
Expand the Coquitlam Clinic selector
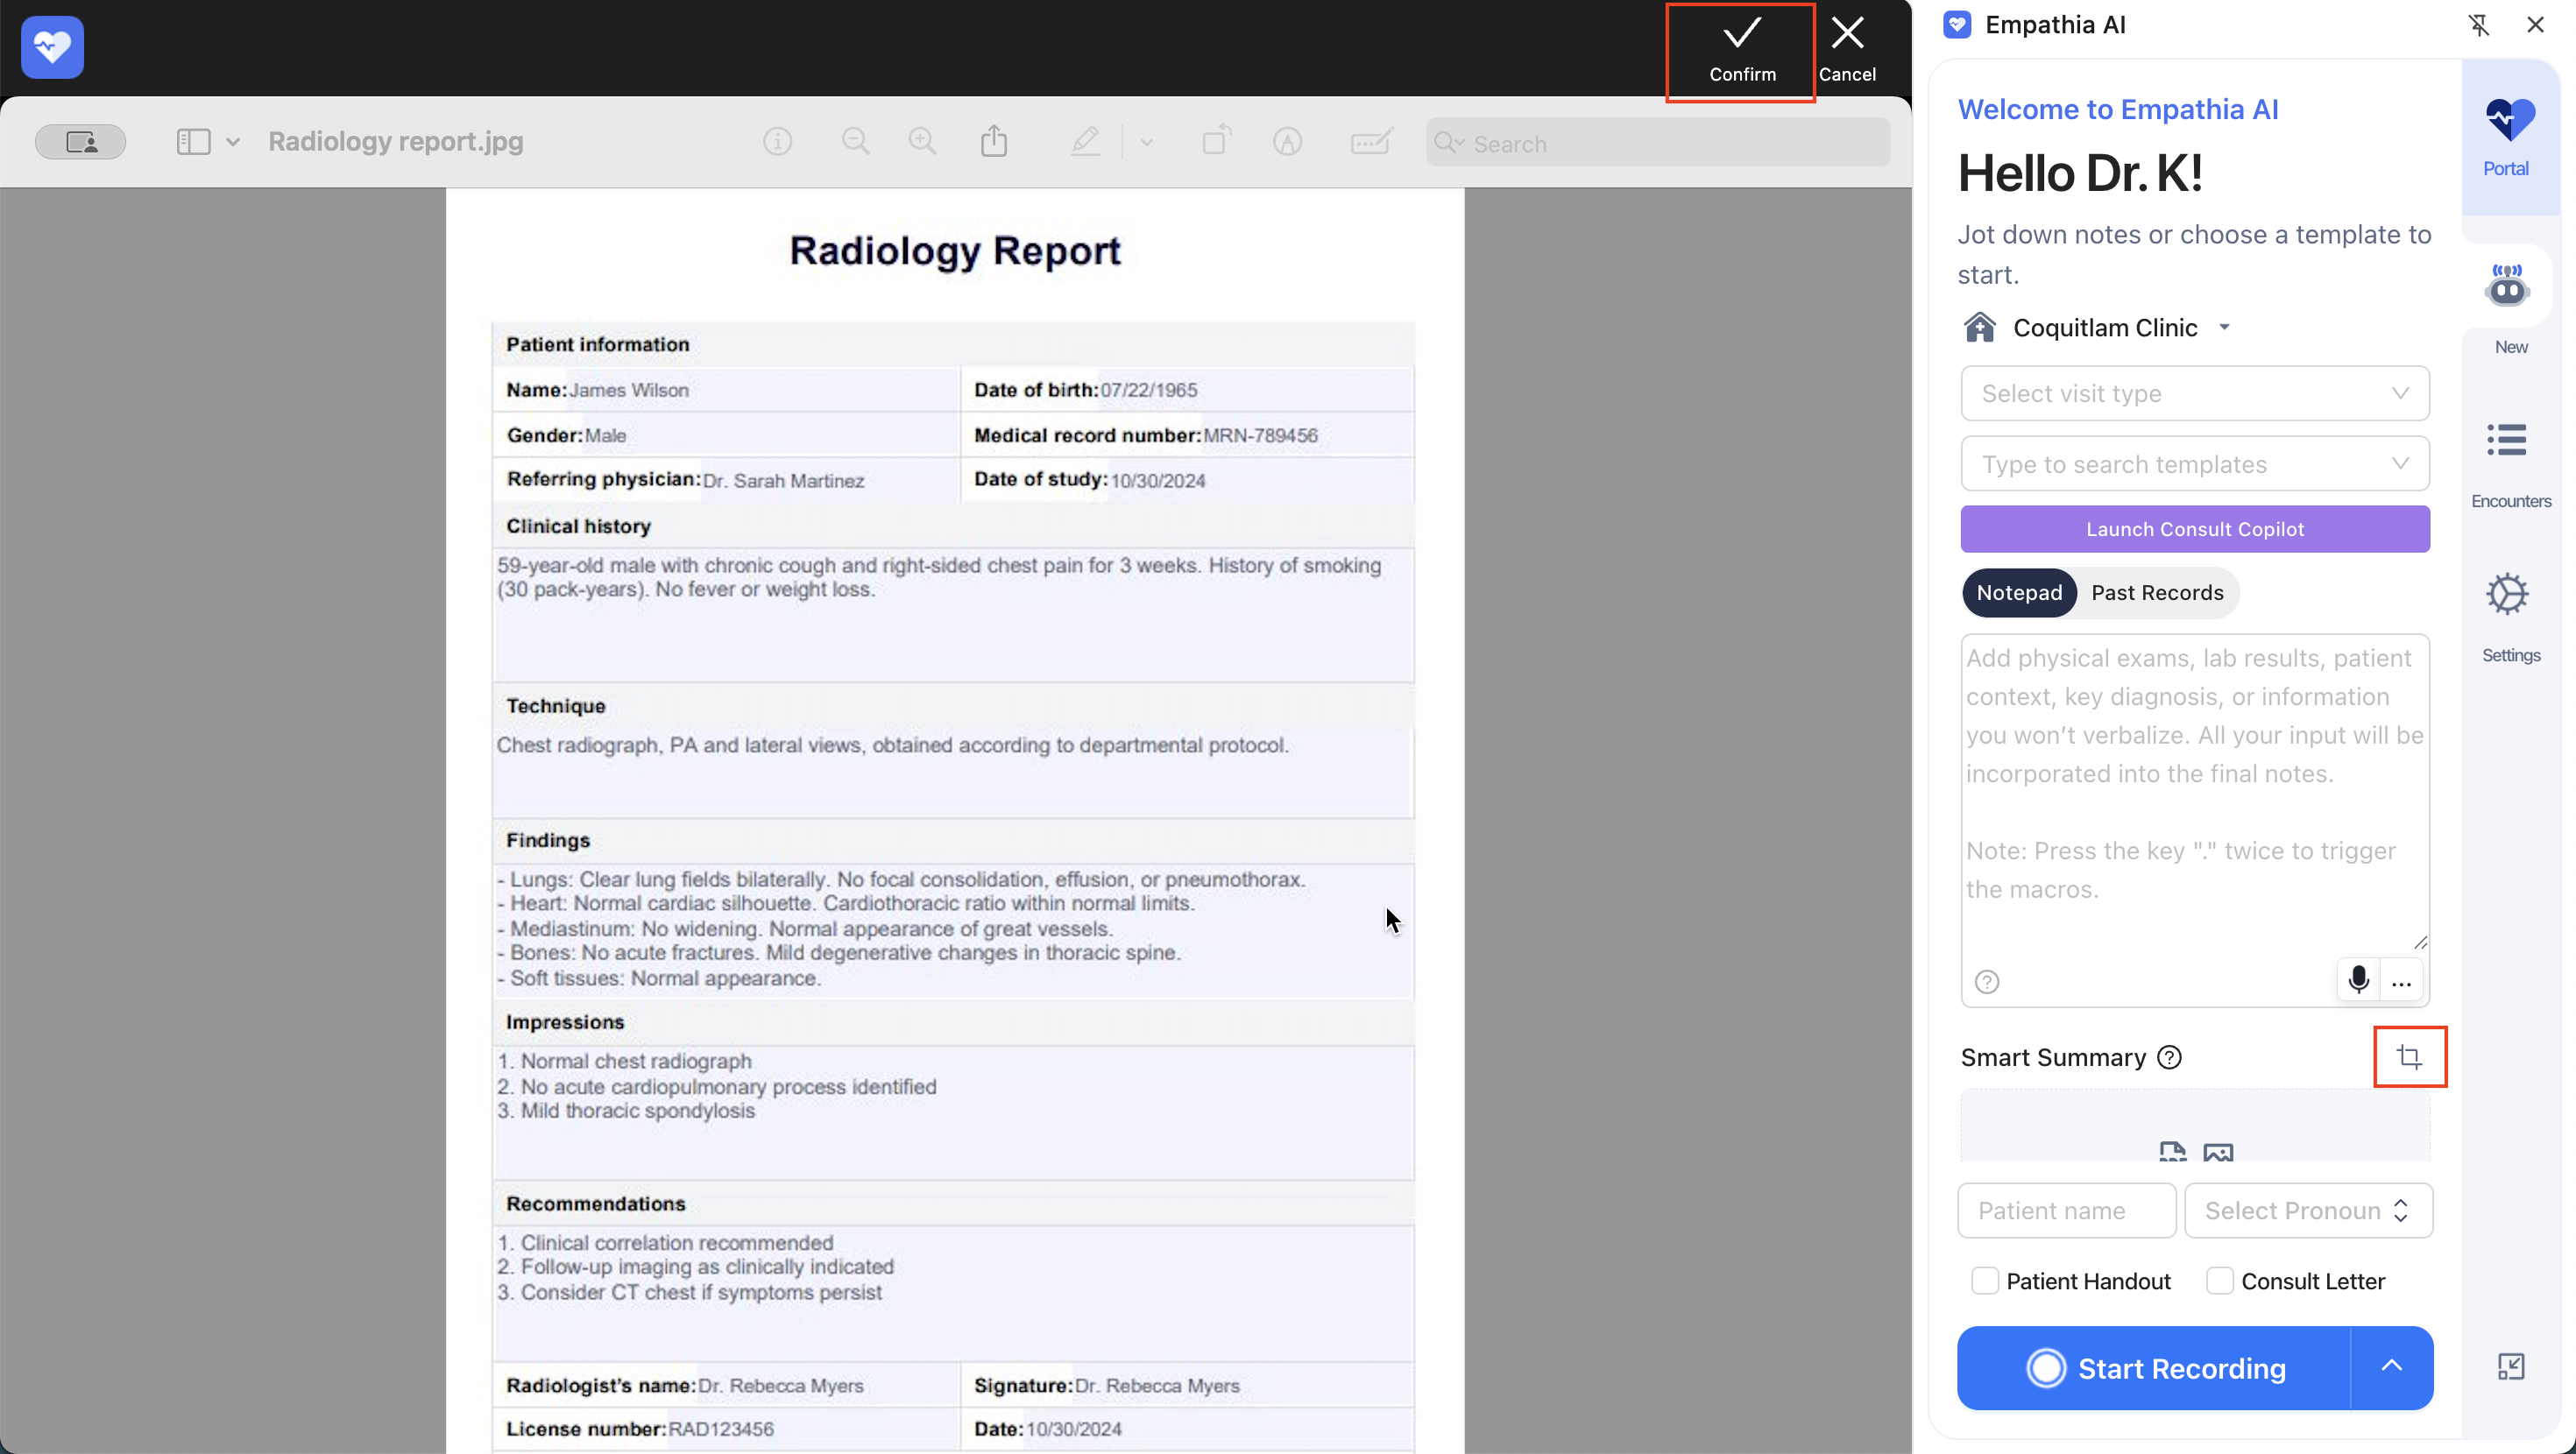point(2225,328)
